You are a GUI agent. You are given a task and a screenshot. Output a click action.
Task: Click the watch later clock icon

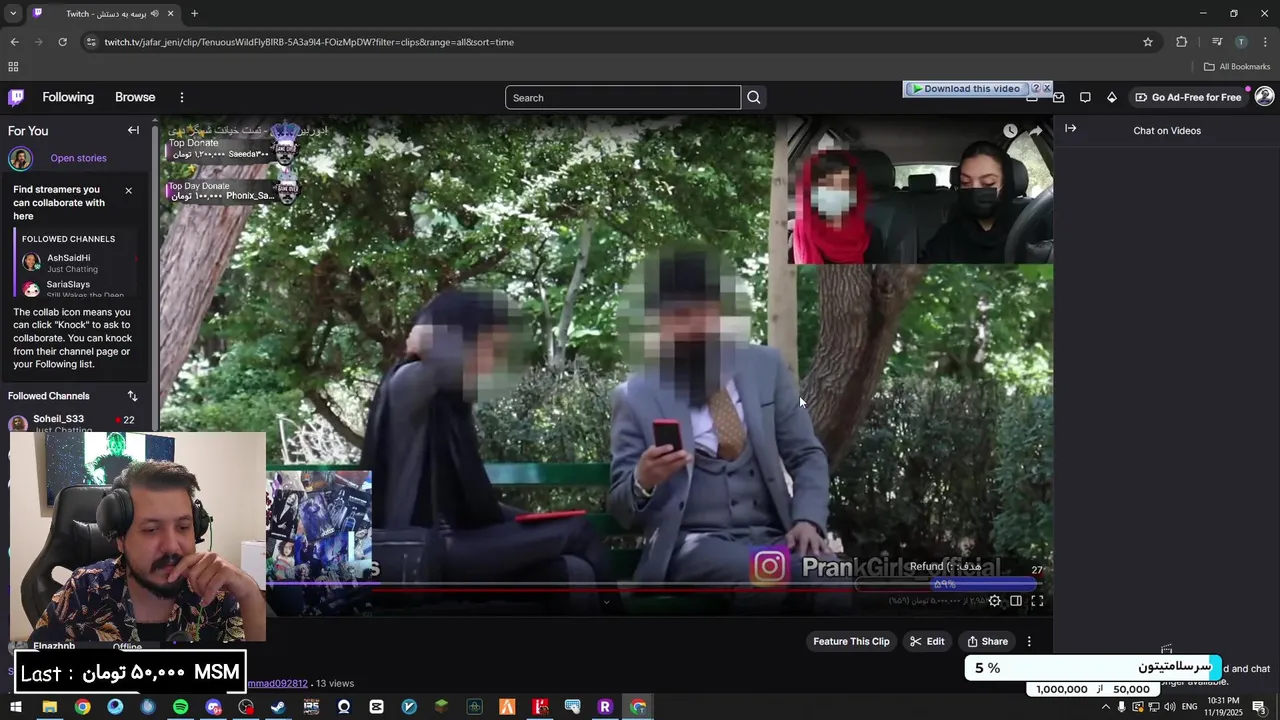pos(1010,131)
